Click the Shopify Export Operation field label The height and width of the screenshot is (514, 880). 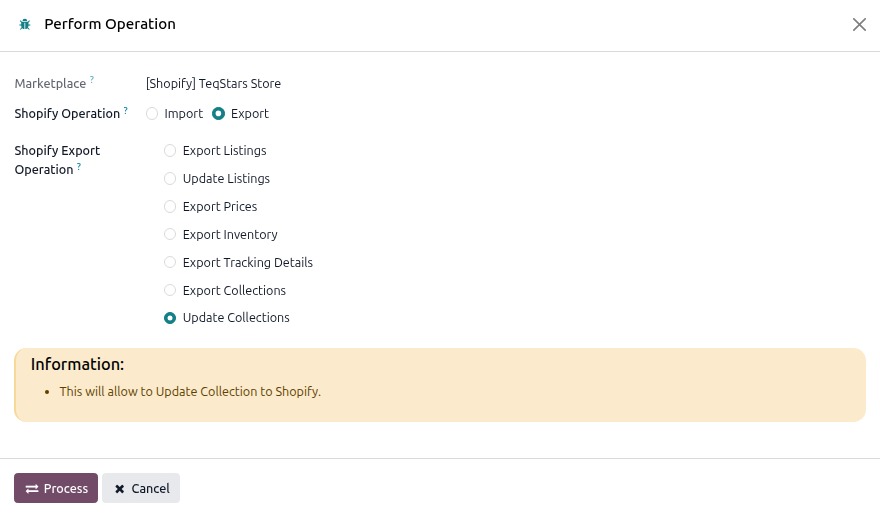pos(57,160)
